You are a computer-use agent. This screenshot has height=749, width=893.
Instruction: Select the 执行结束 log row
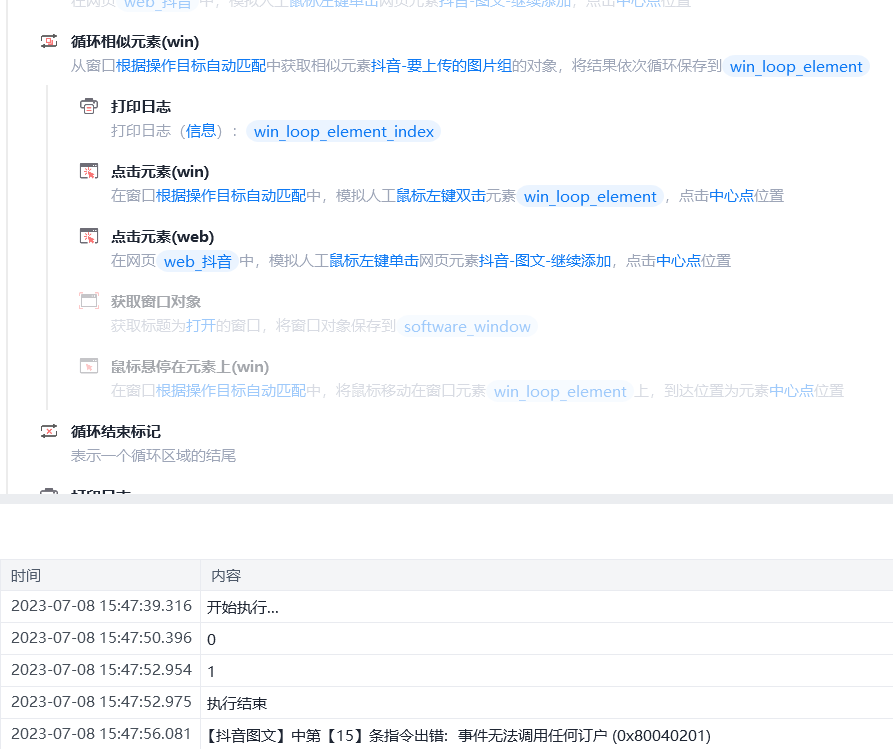(446, 702)
